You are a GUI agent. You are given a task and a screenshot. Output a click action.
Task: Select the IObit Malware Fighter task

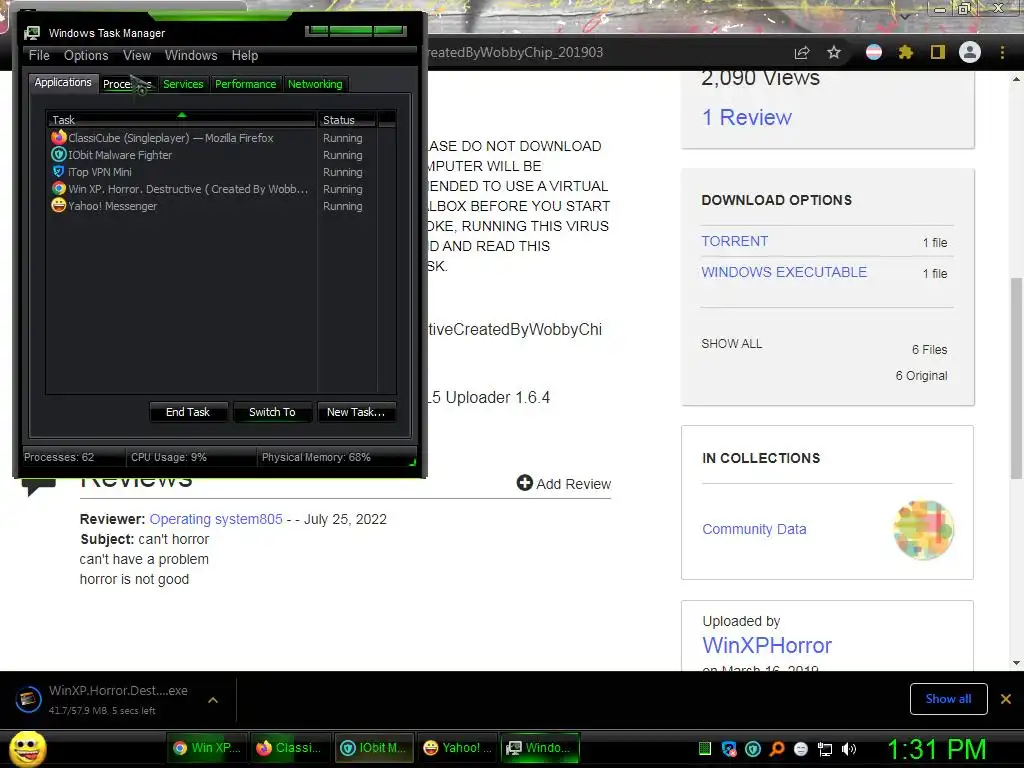pos(182,155)
